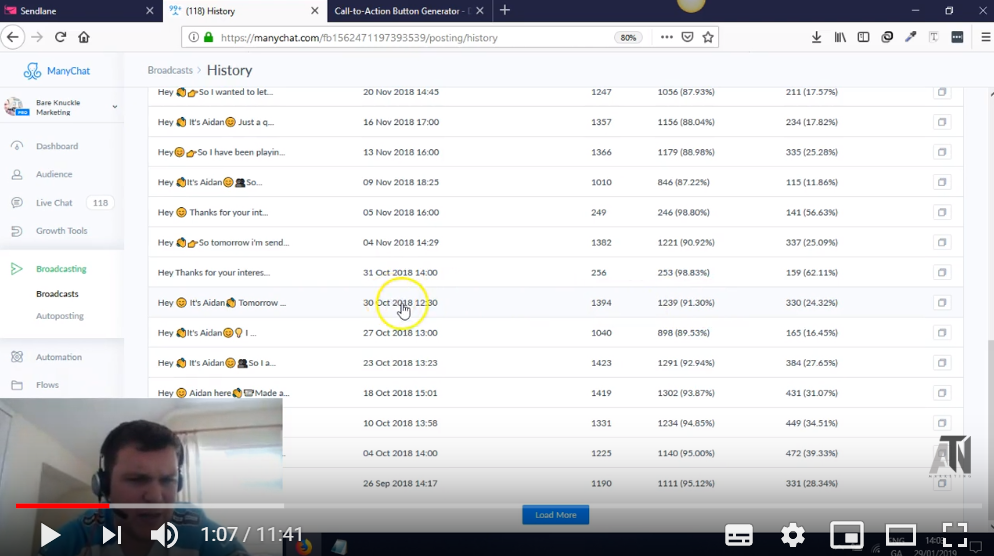
Task: Click the red video progress bar
Action: point(60,506)
